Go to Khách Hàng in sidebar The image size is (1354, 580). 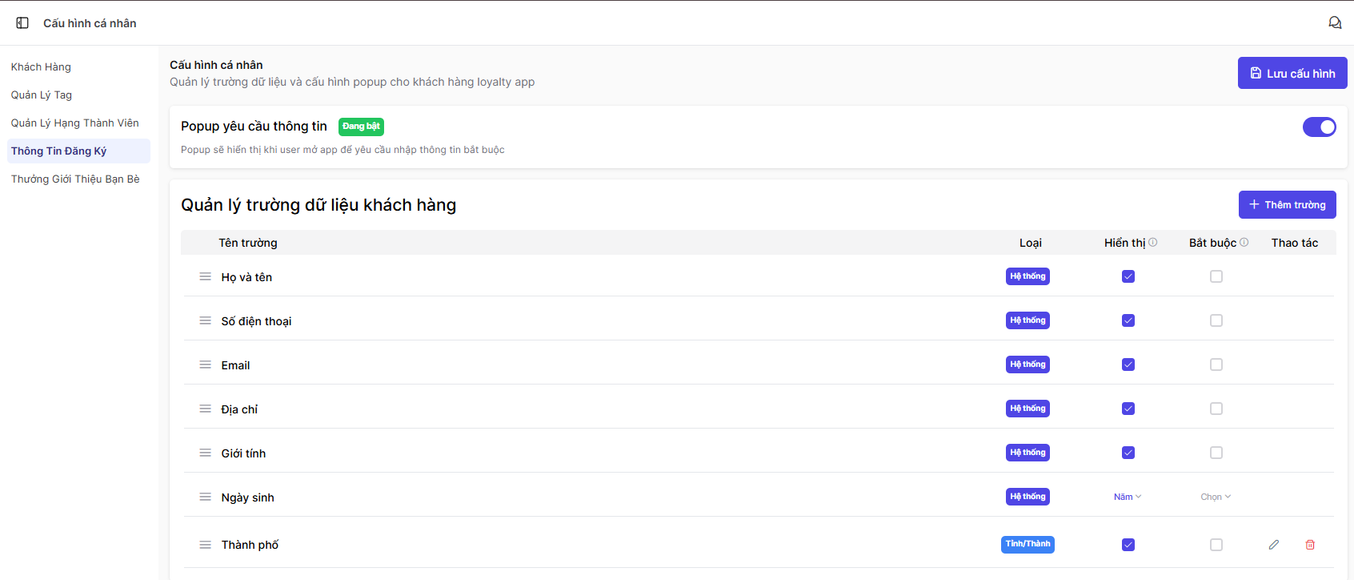41,67
